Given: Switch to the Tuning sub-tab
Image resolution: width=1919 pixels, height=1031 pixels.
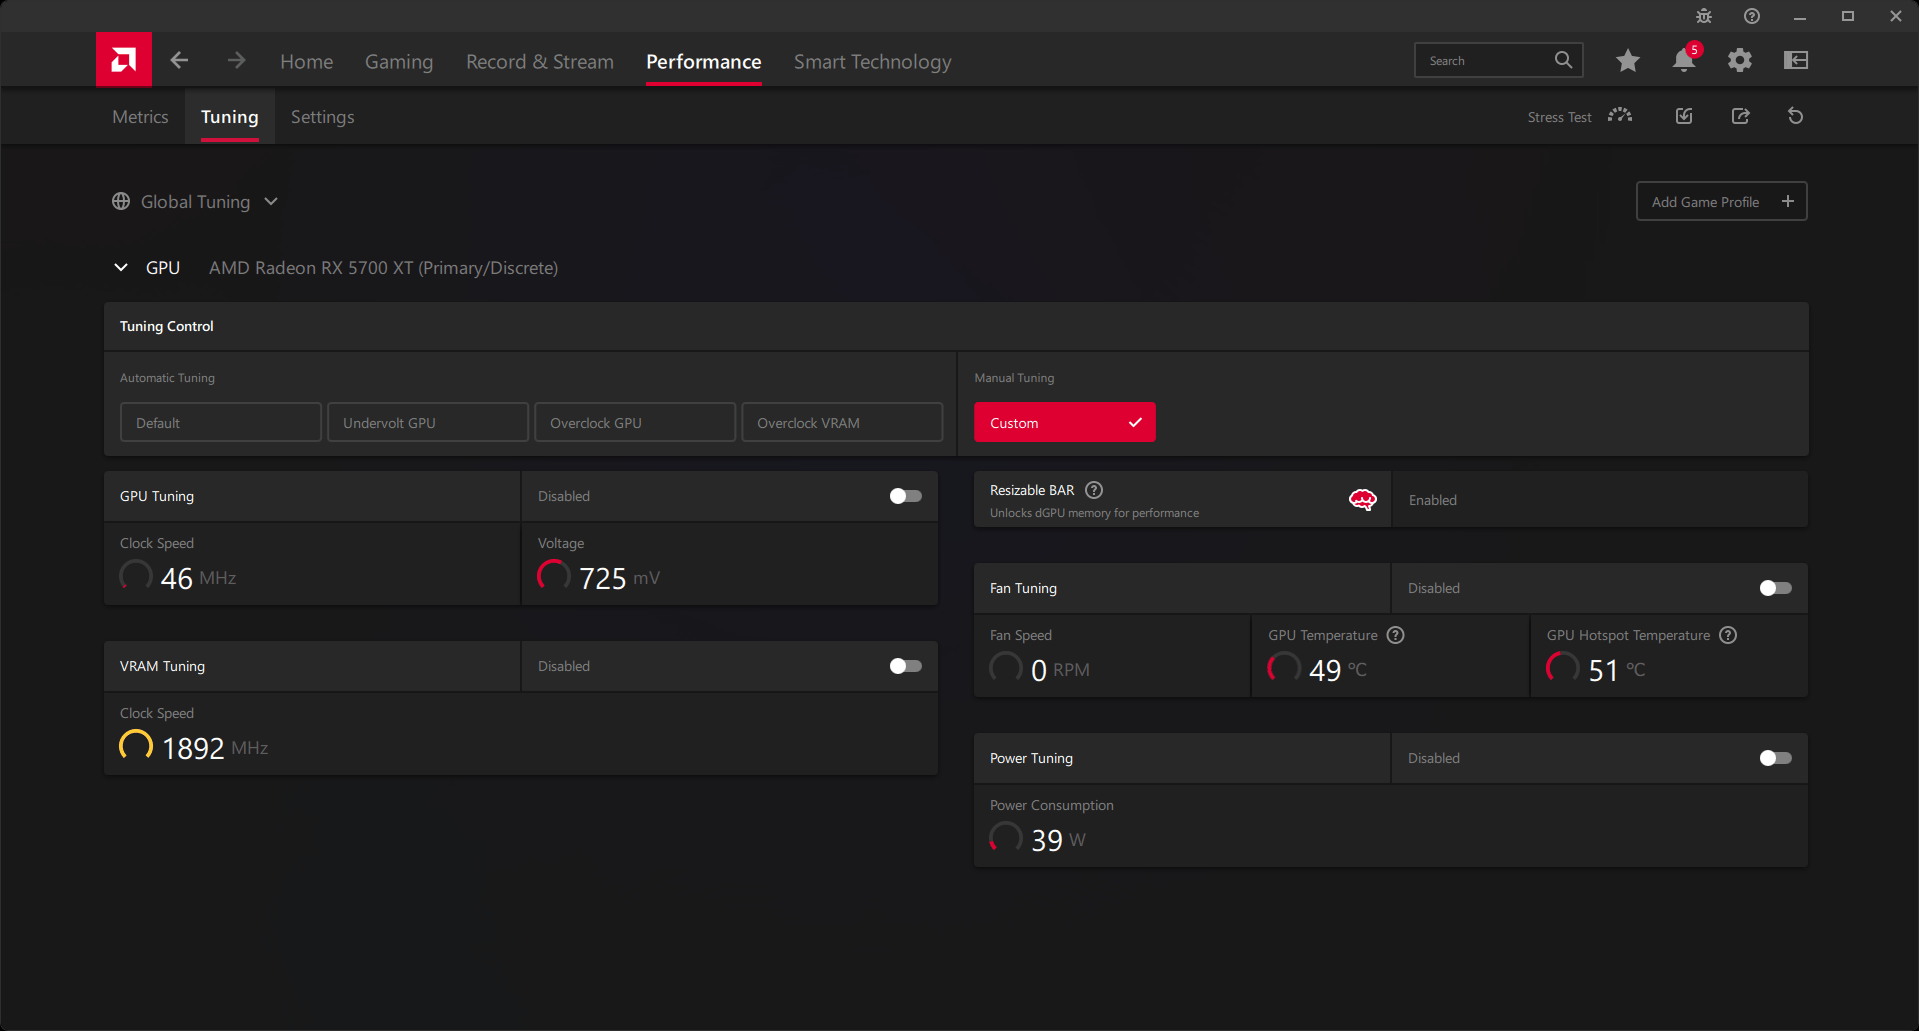Looking at the screenshot, I should [x=230, y=116].
